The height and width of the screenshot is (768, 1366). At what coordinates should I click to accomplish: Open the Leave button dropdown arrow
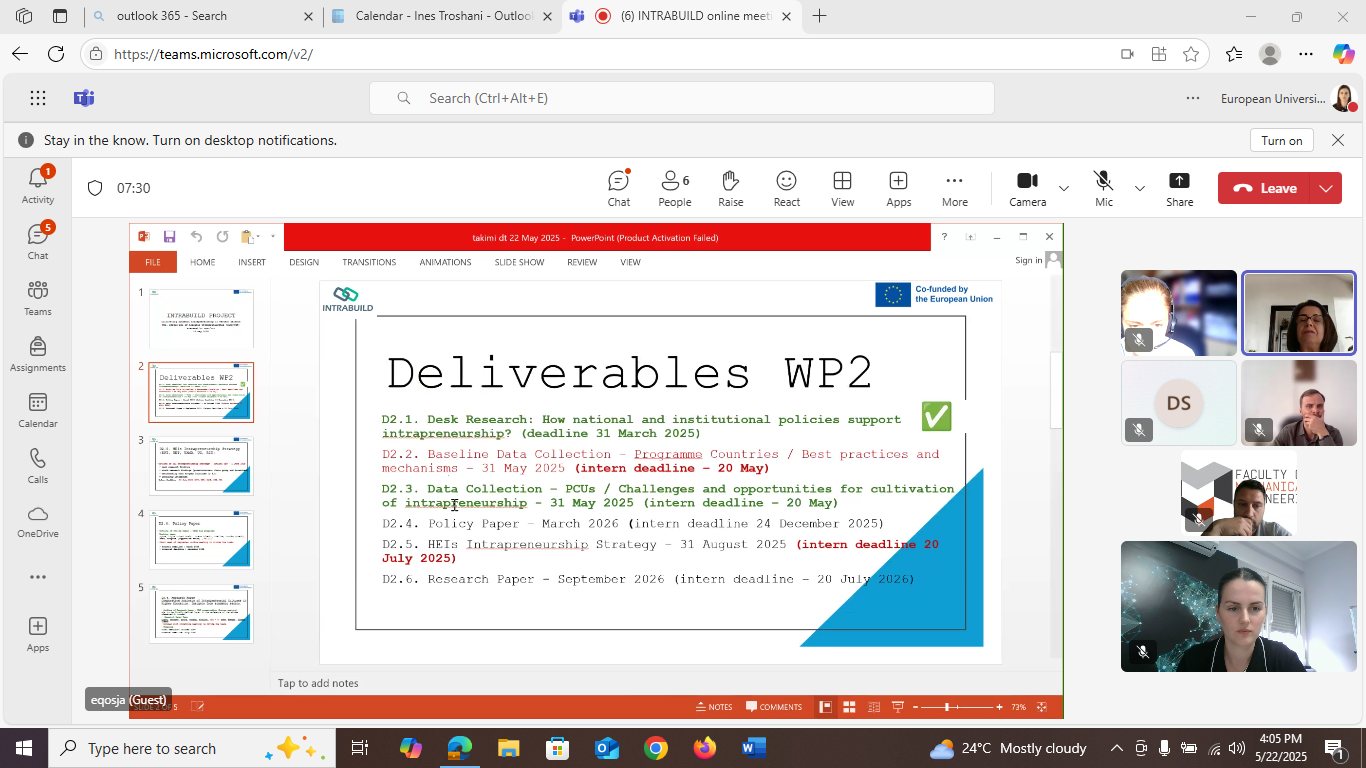[1326, 188]
